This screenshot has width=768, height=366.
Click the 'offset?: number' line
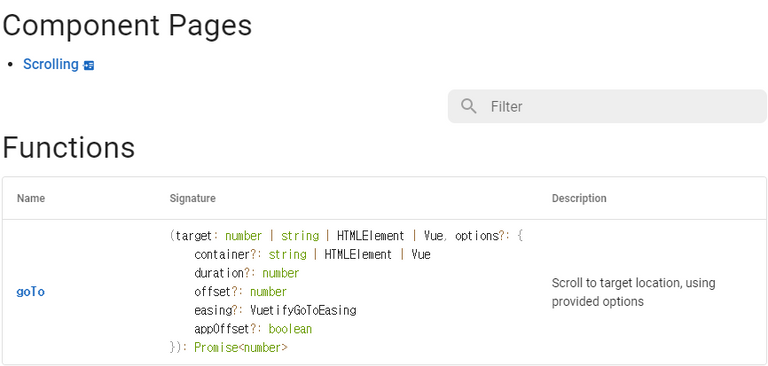(240, 292)
